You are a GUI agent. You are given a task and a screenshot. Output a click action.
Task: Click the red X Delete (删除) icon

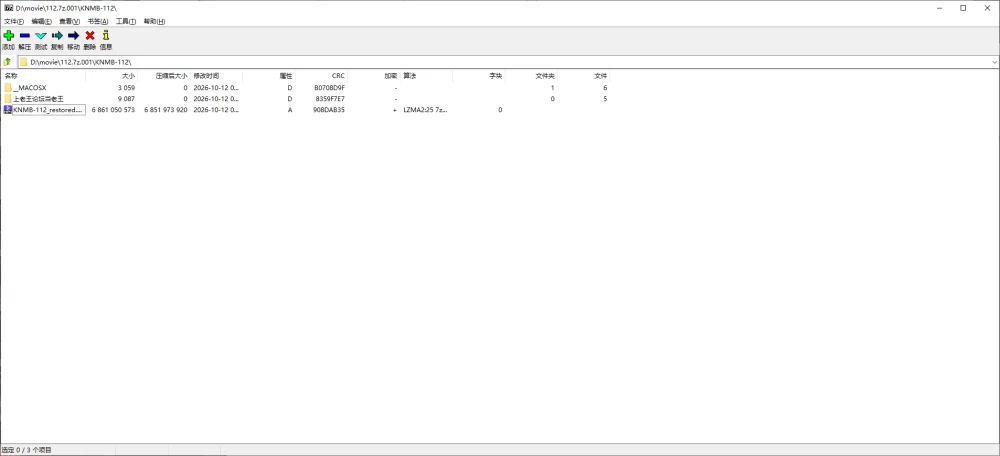tap(90, 36)
